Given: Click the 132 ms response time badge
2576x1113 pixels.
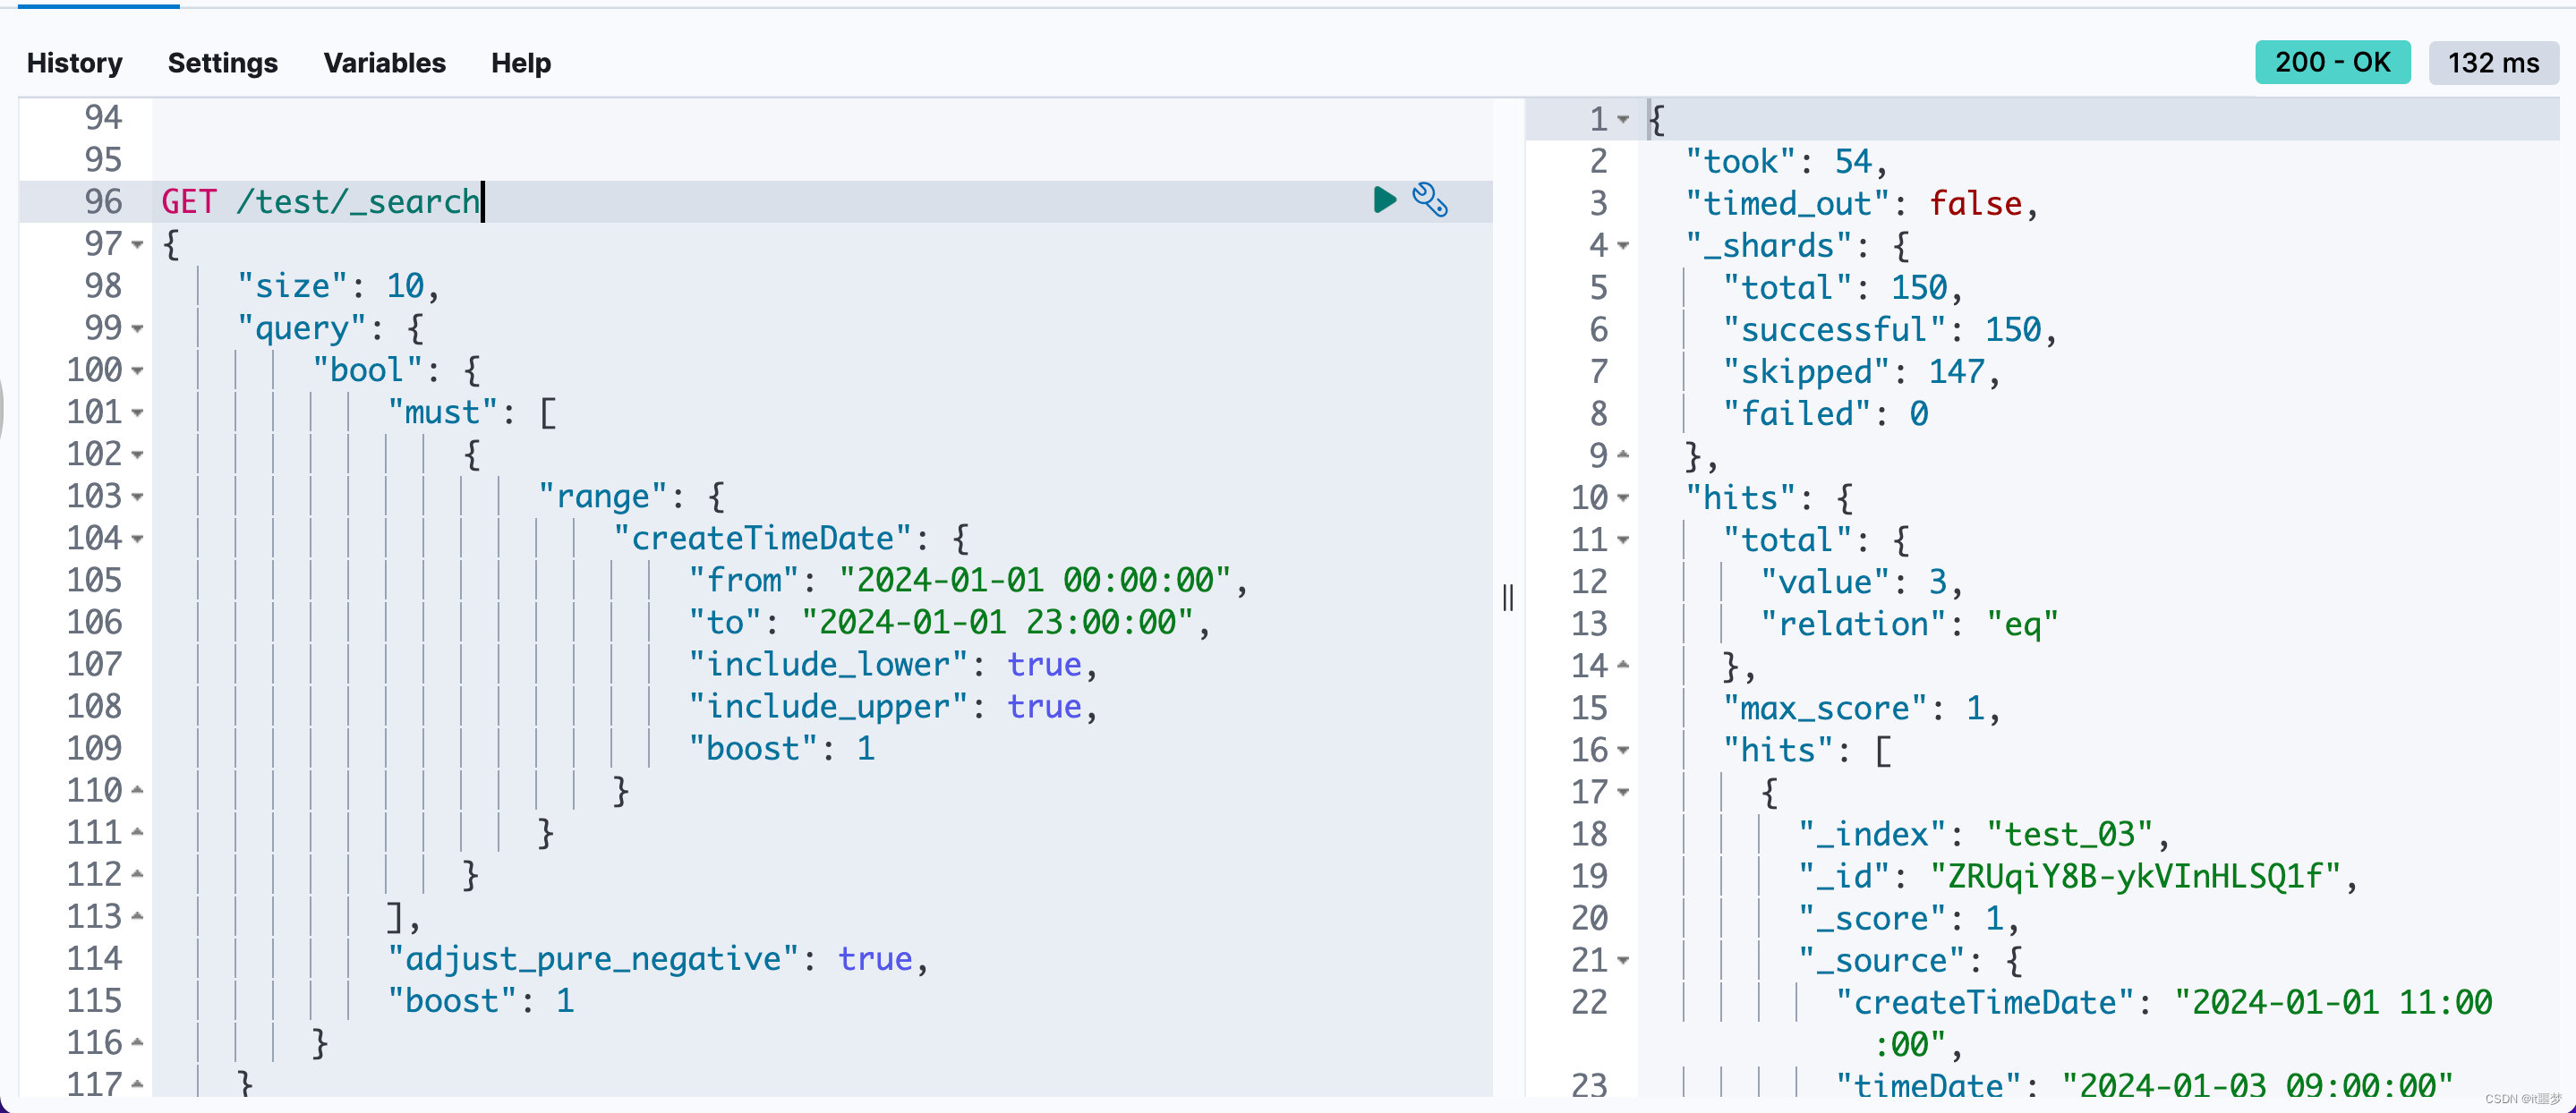Looking at the screenshot, I should pos(2492,63).
